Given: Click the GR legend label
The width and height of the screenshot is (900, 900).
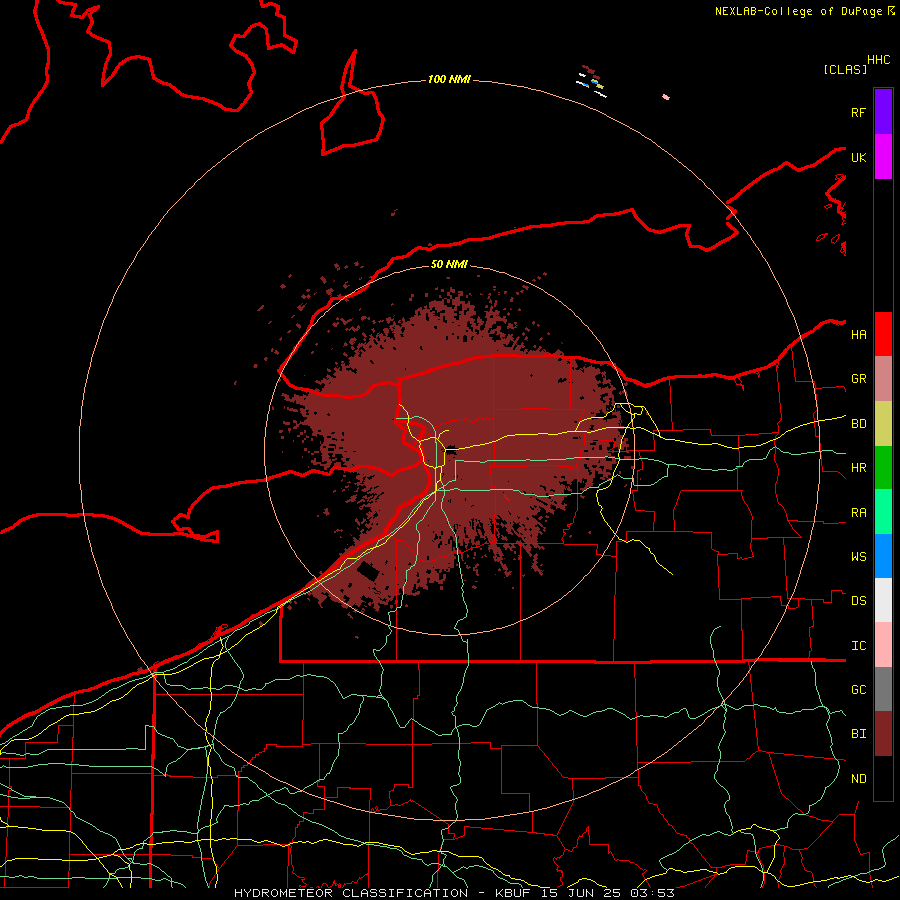Looking at the screenshot, I should (x=859, y=379).
